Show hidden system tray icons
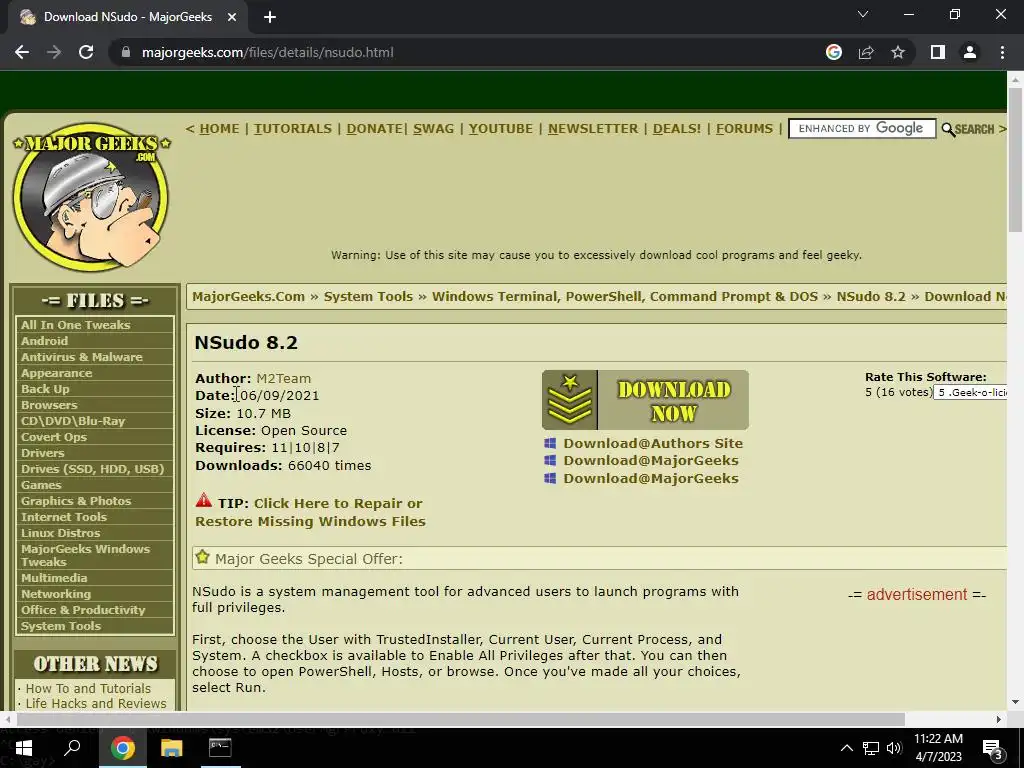The image size is (1024, 768). pos(846,748)
